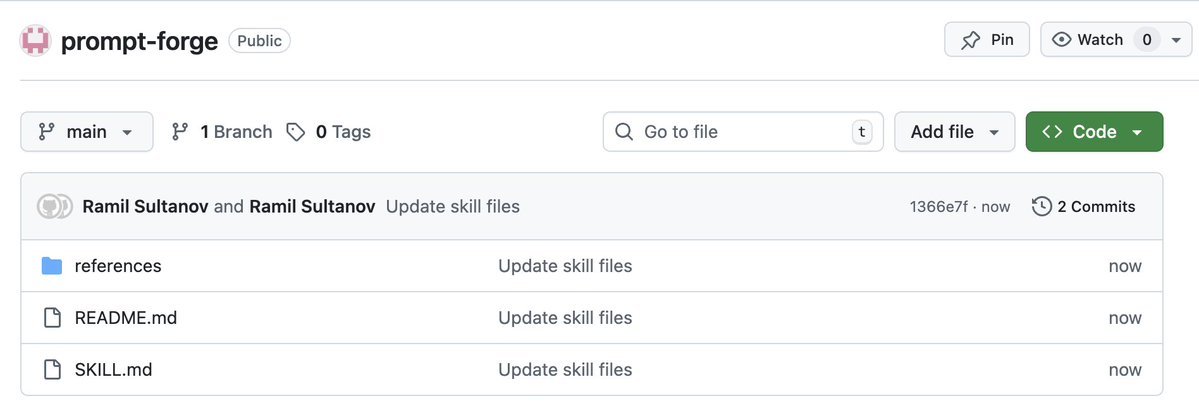Click the prompt-forge repository avatar icon

click(x=35, y=41)
